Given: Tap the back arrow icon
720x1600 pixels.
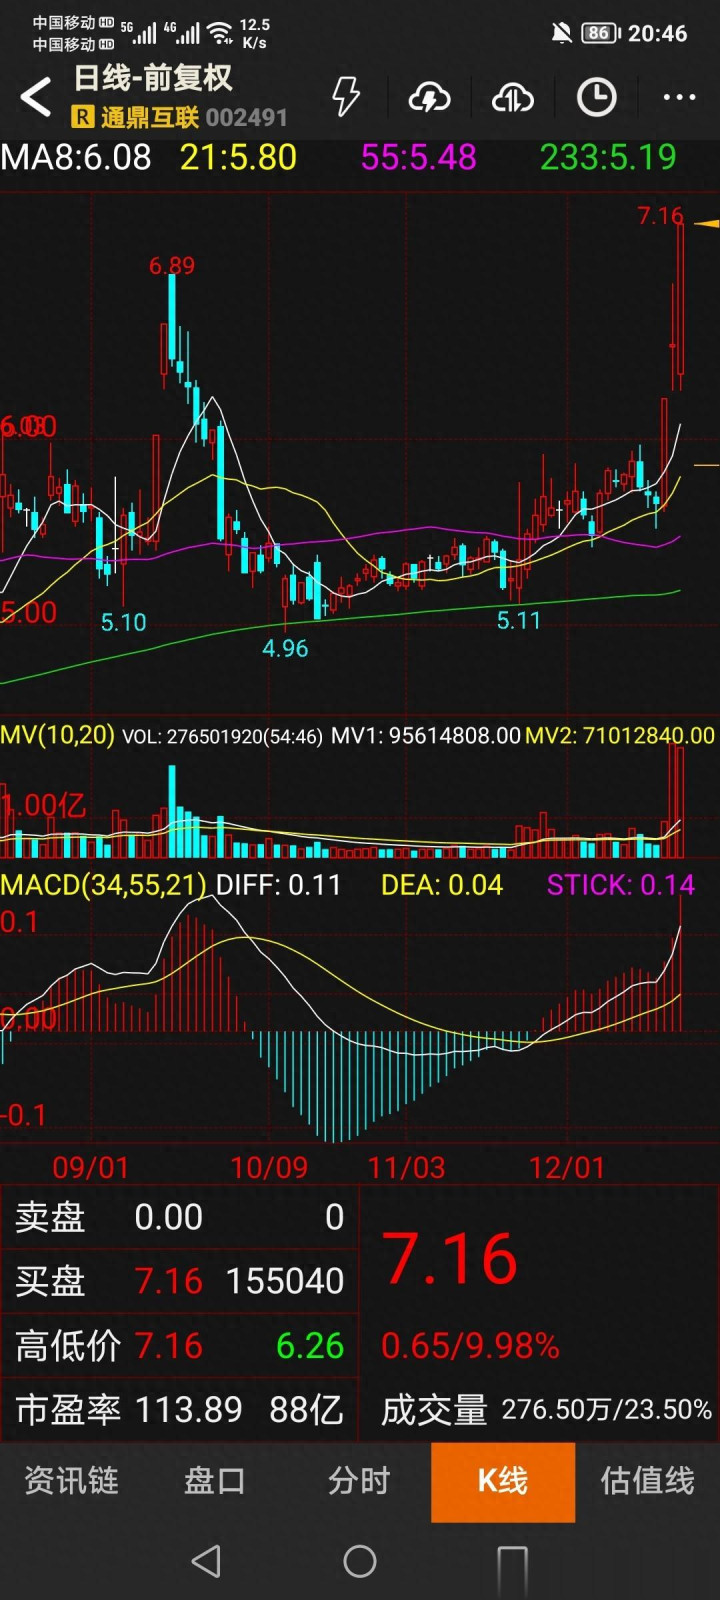Looking at the screenshot, I should (x=36, y=97).
